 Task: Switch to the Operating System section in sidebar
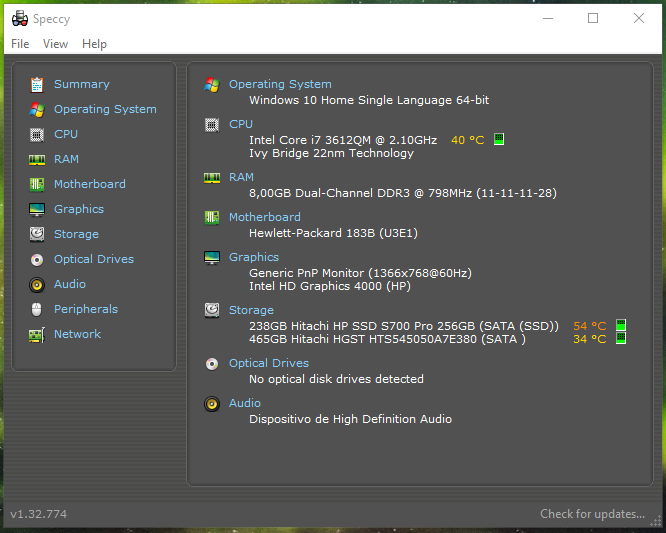click(x=105, y=109)
